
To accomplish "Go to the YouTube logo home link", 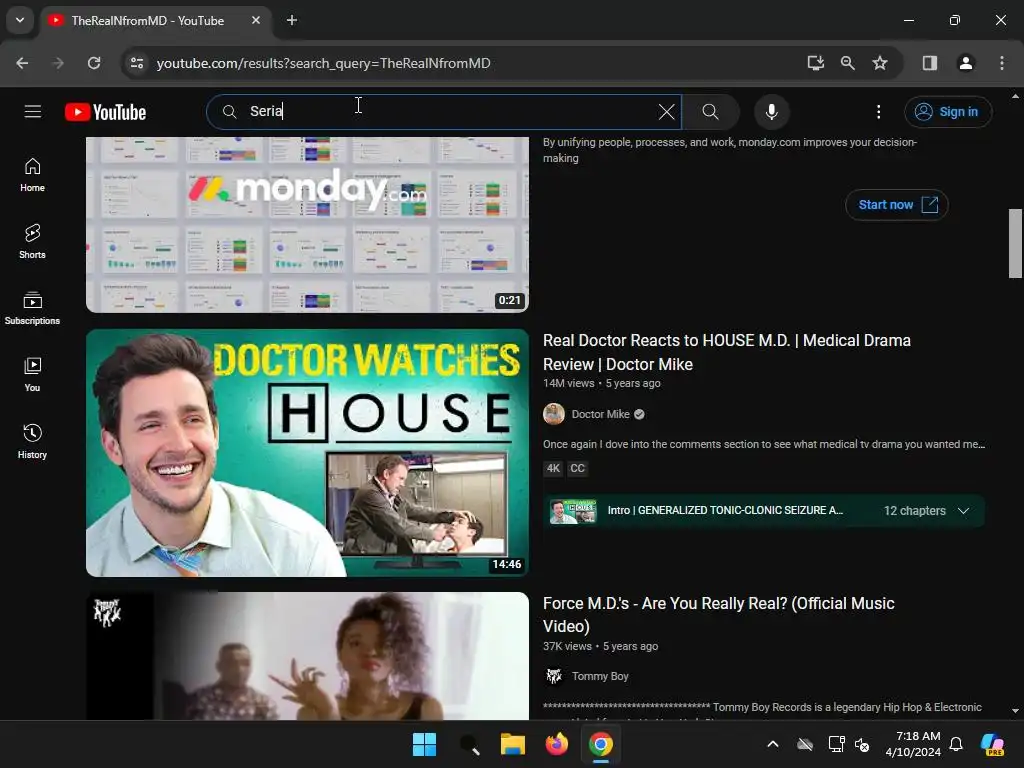I will pyautogui.click(x=105, y=112).
